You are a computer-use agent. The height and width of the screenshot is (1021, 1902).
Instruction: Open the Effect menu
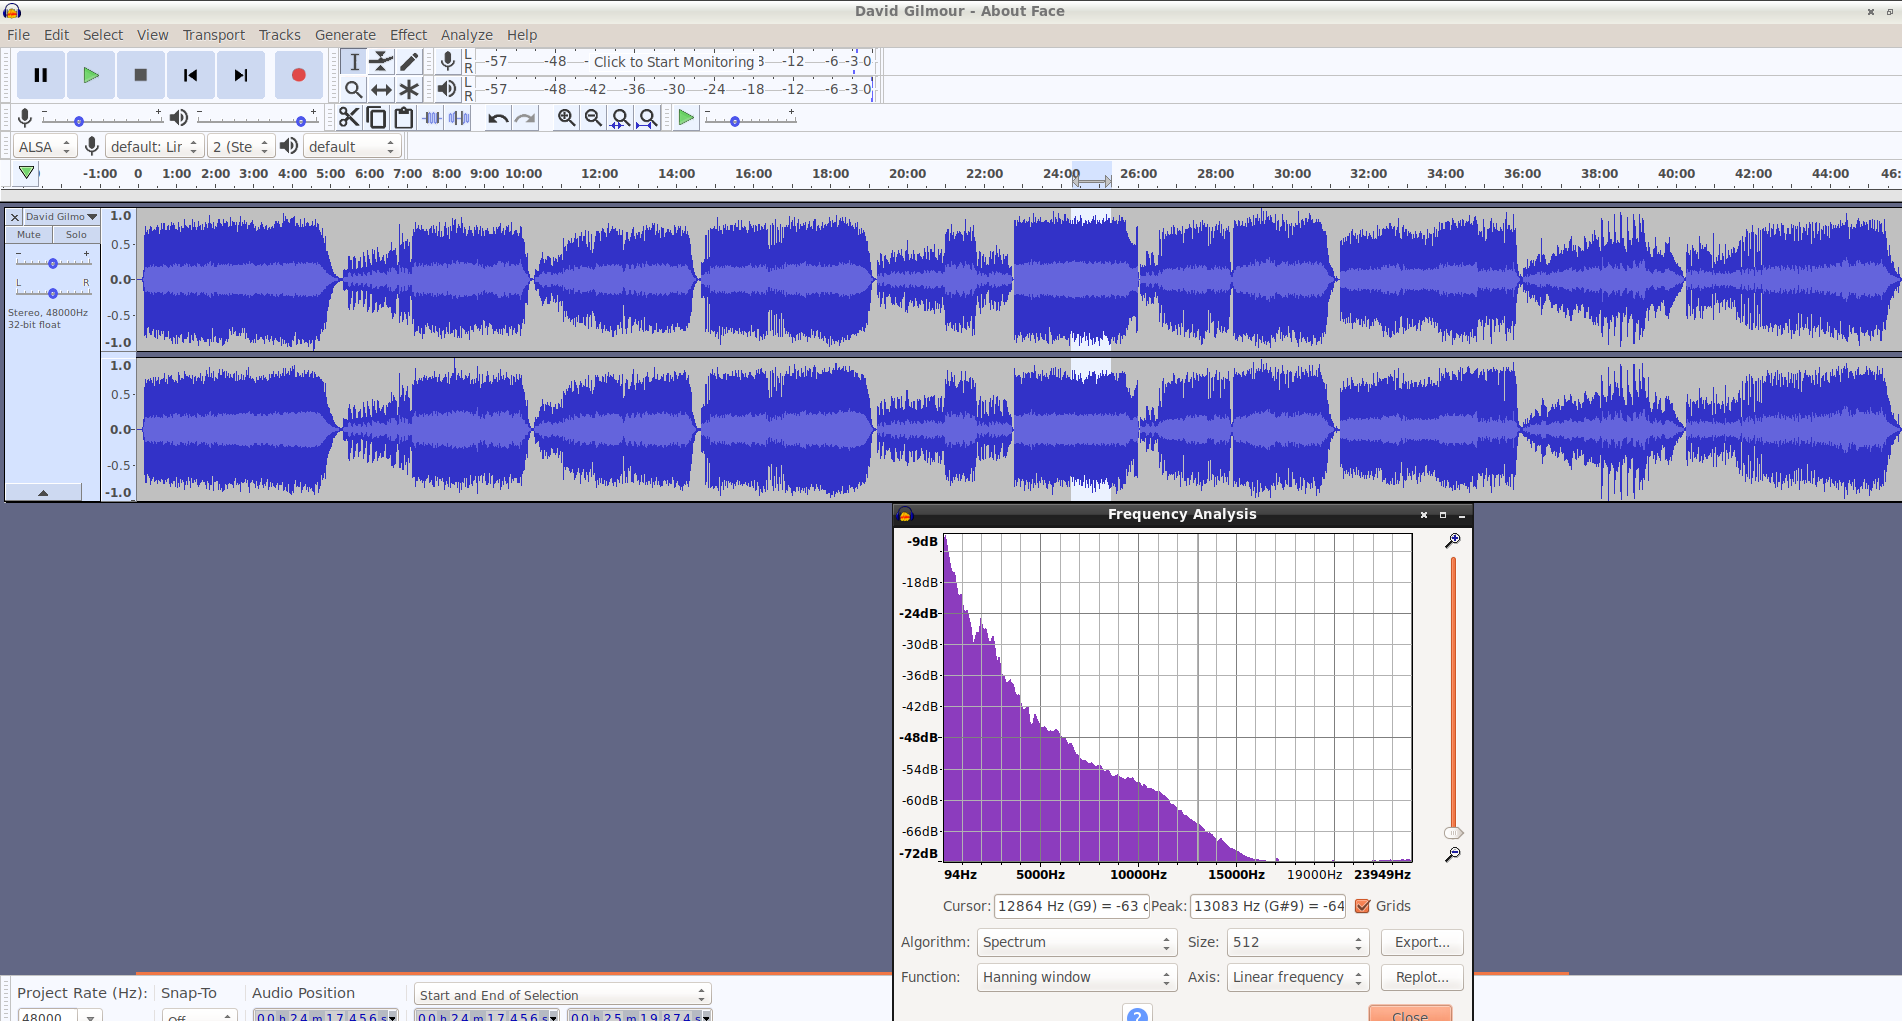pos(408,35)
